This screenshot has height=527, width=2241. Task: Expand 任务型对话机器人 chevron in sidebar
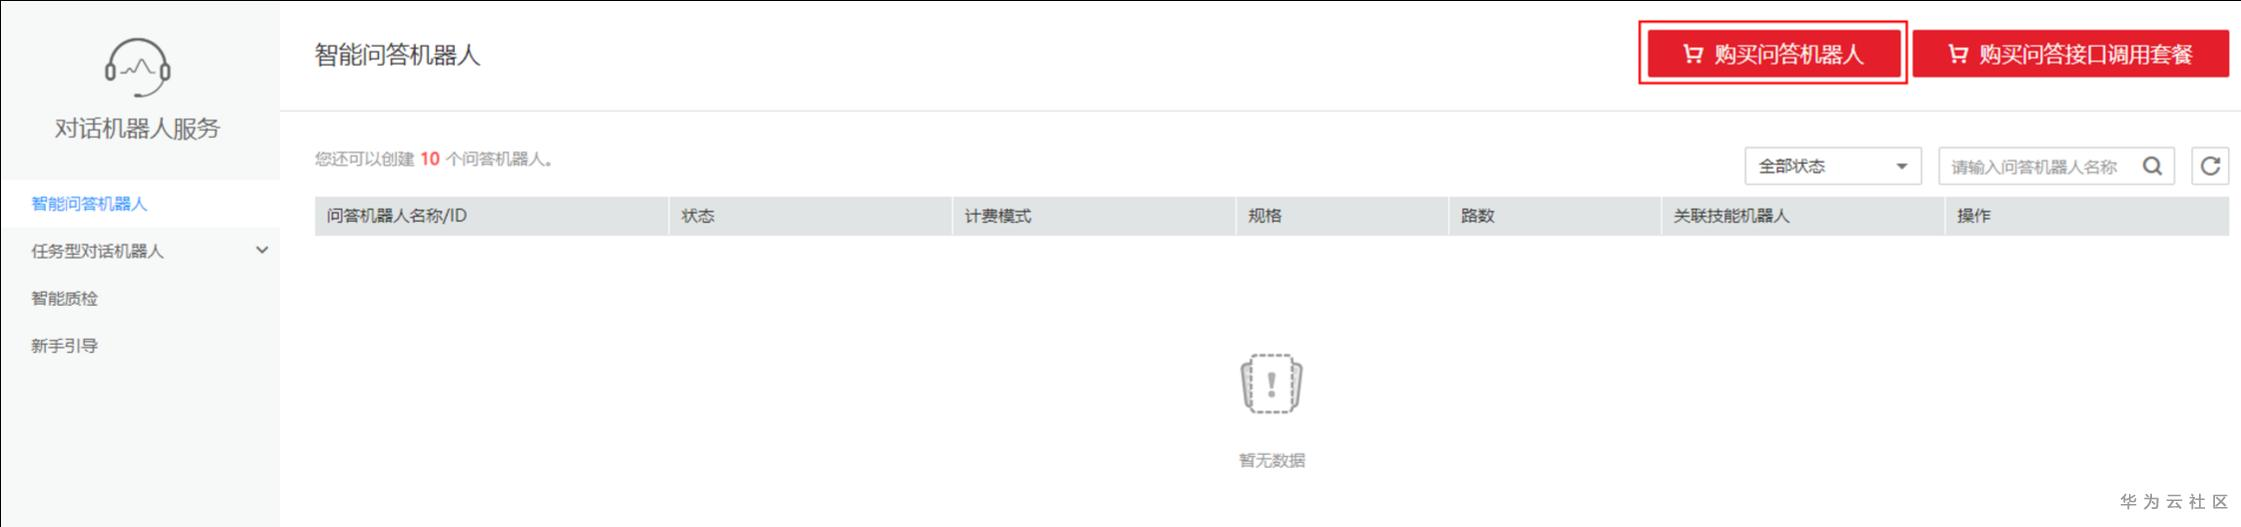click(262, 250)
